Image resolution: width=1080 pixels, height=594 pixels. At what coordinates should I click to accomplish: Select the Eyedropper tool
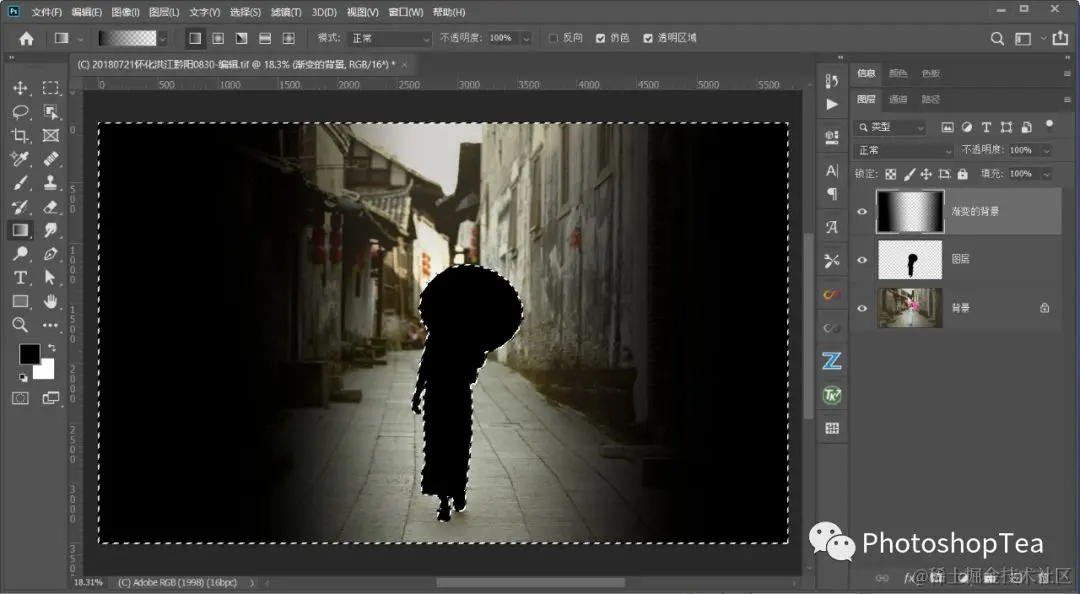coord(20,159)
